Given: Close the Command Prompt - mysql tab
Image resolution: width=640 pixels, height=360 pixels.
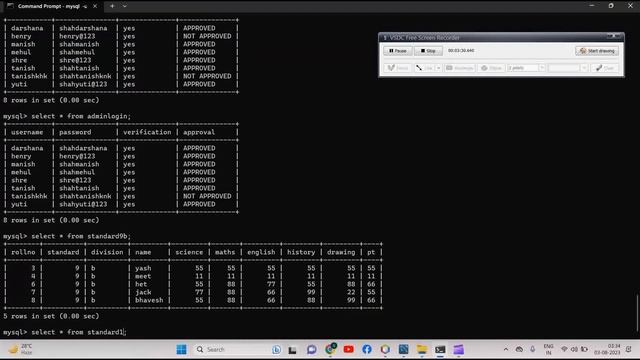Looking at the screenshot, I should pyautogui.click(x=95, y=6).
